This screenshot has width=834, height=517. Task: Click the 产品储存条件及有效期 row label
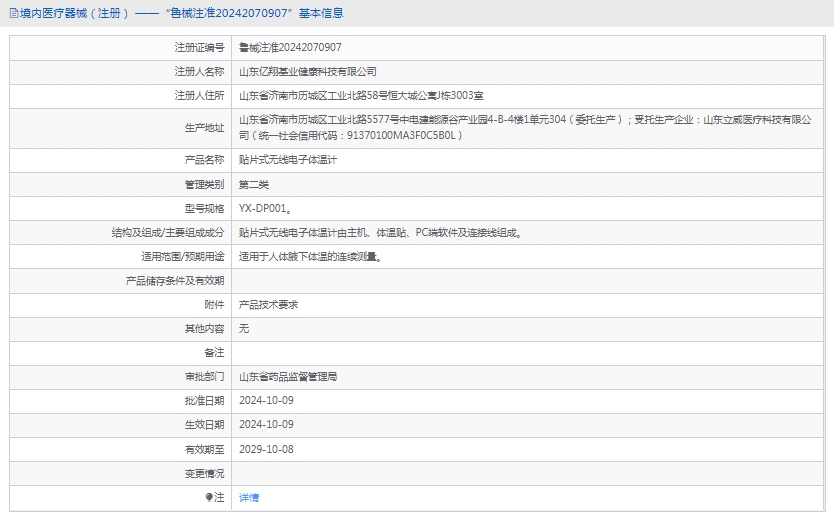[175, 281]
